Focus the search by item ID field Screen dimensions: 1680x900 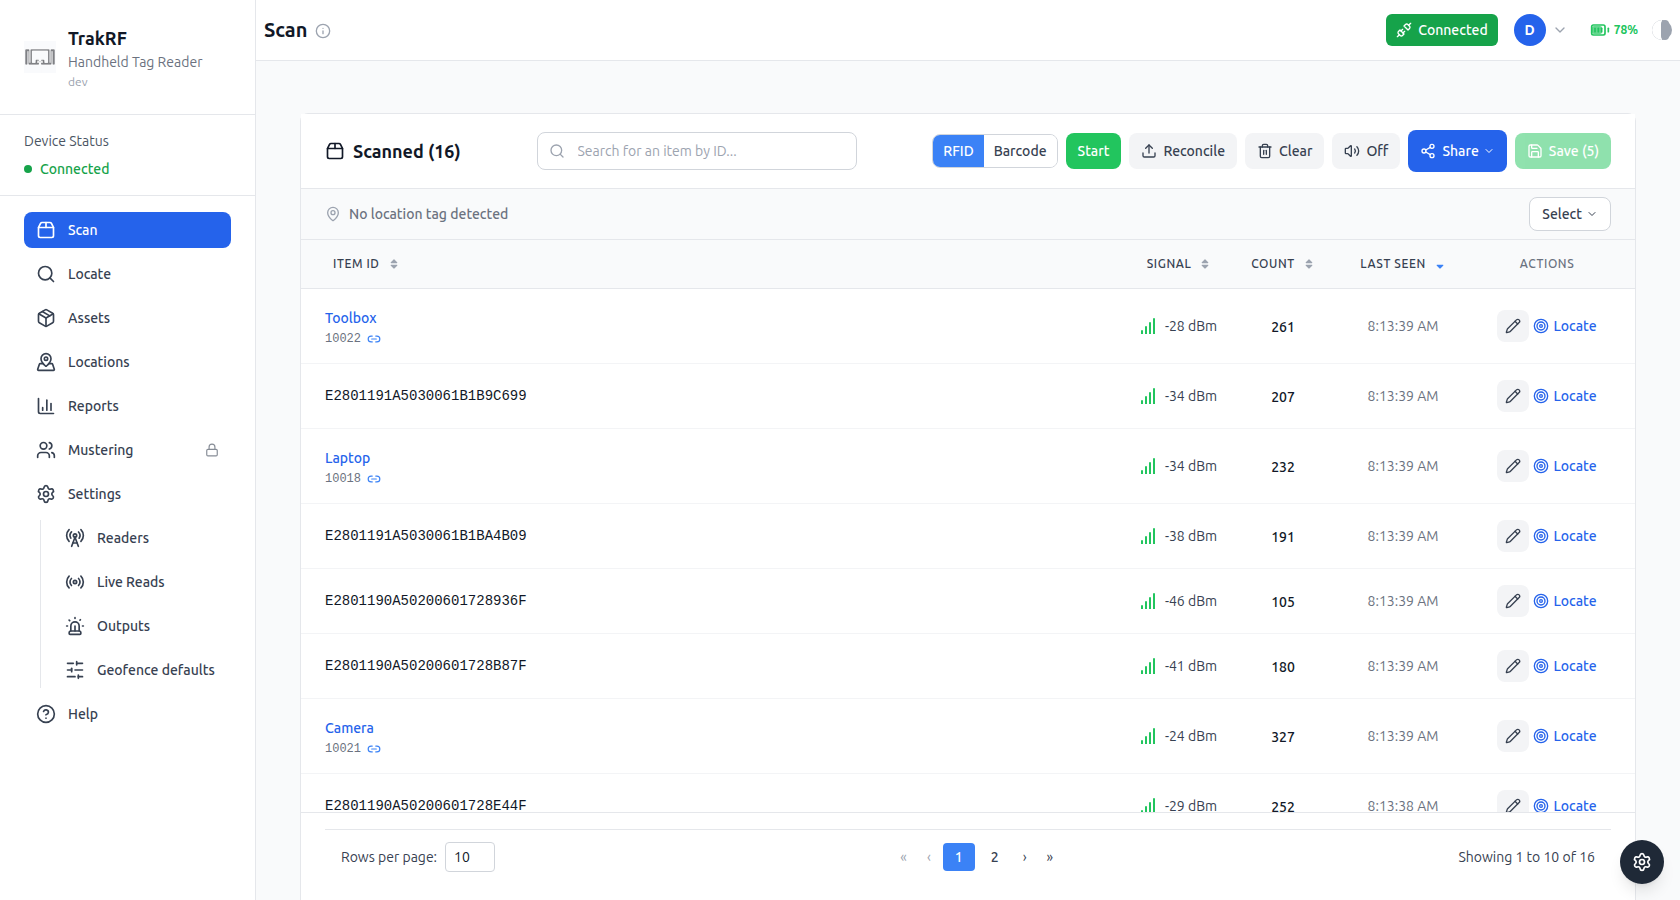(697, 151)
